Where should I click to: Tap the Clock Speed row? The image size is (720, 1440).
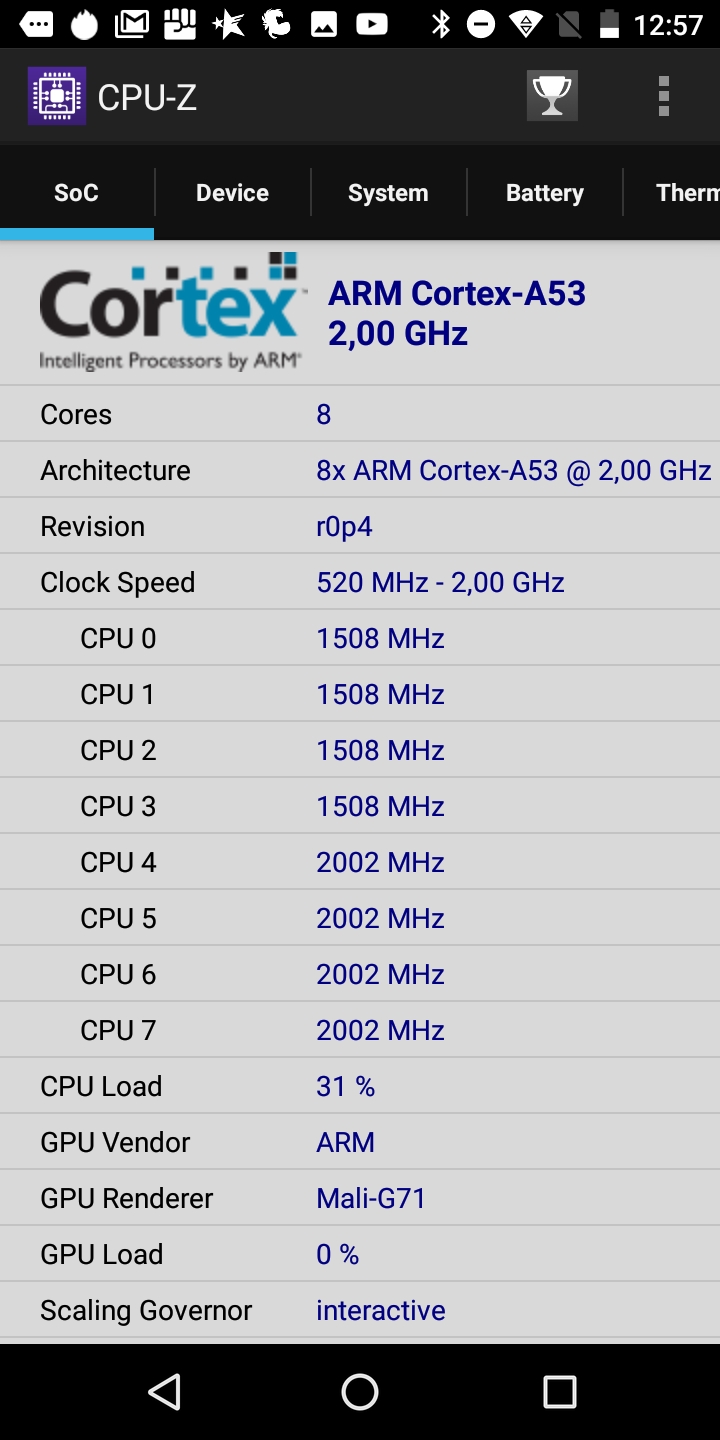pos(360,582)
